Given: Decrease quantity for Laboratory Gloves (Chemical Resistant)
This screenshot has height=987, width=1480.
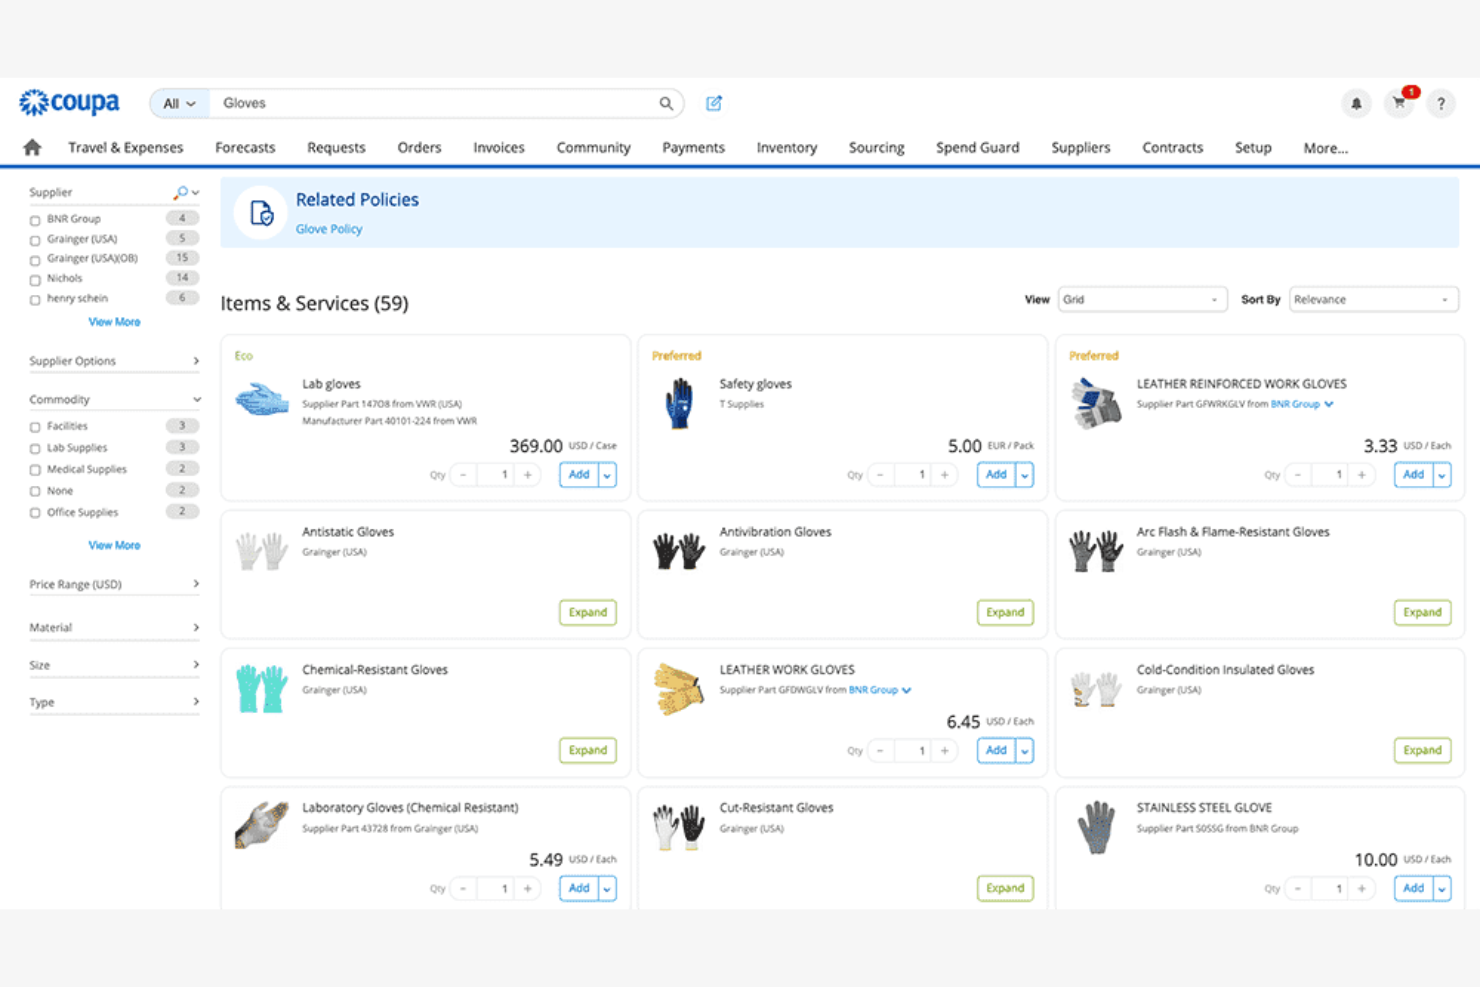Looking at the screenshot, I should pos(463,888).
